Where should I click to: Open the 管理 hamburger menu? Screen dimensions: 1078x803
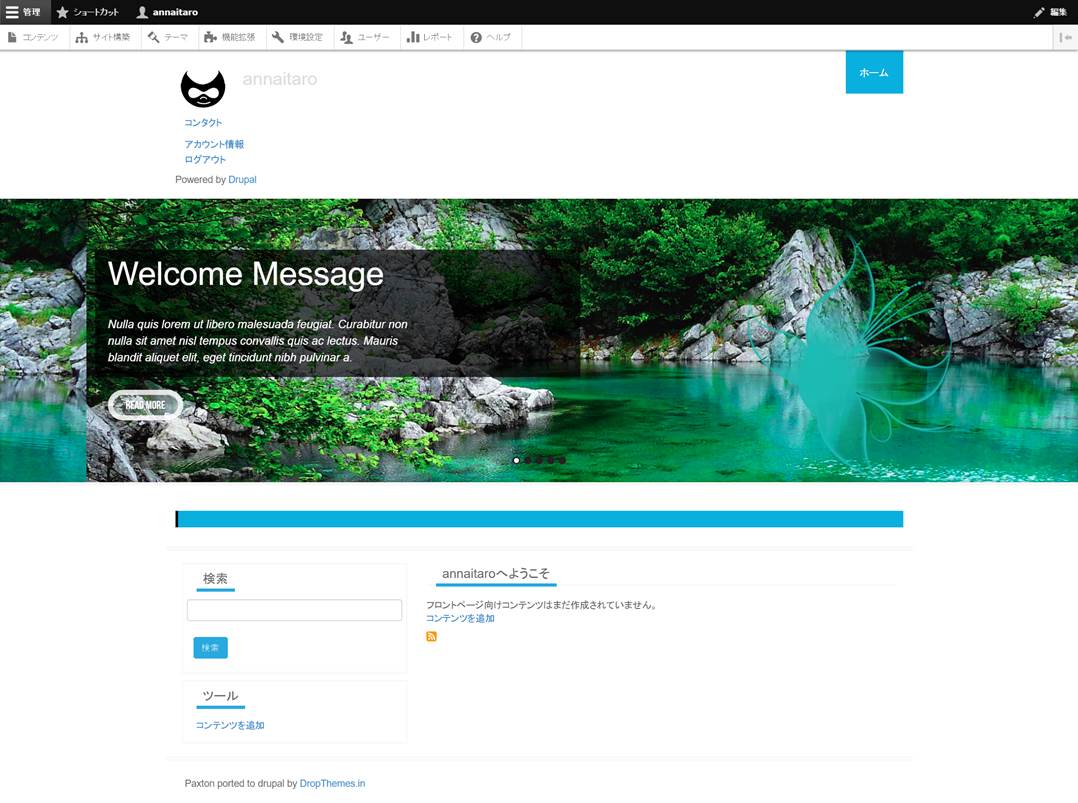(x=24, y=12)
